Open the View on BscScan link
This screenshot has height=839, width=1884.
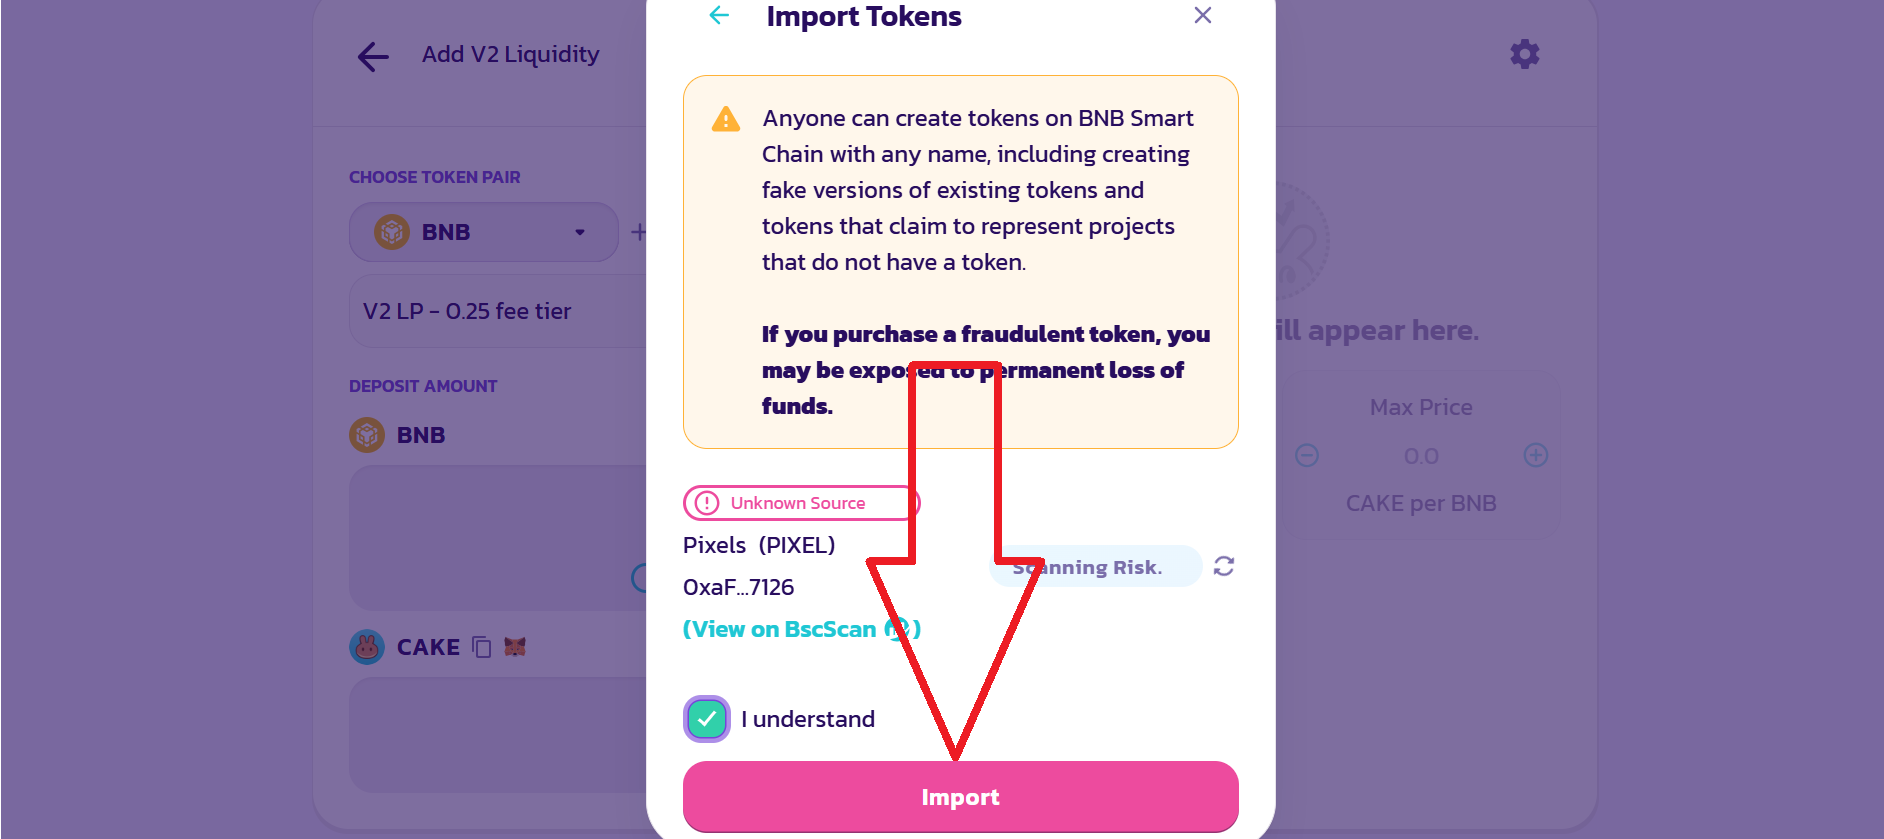point(802,629)
